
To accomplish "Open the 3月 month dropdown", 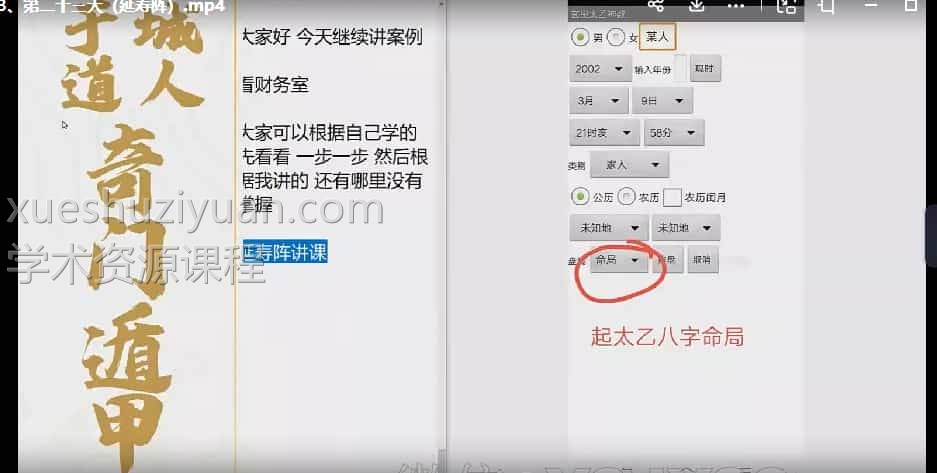I will [x=599, y=101].
